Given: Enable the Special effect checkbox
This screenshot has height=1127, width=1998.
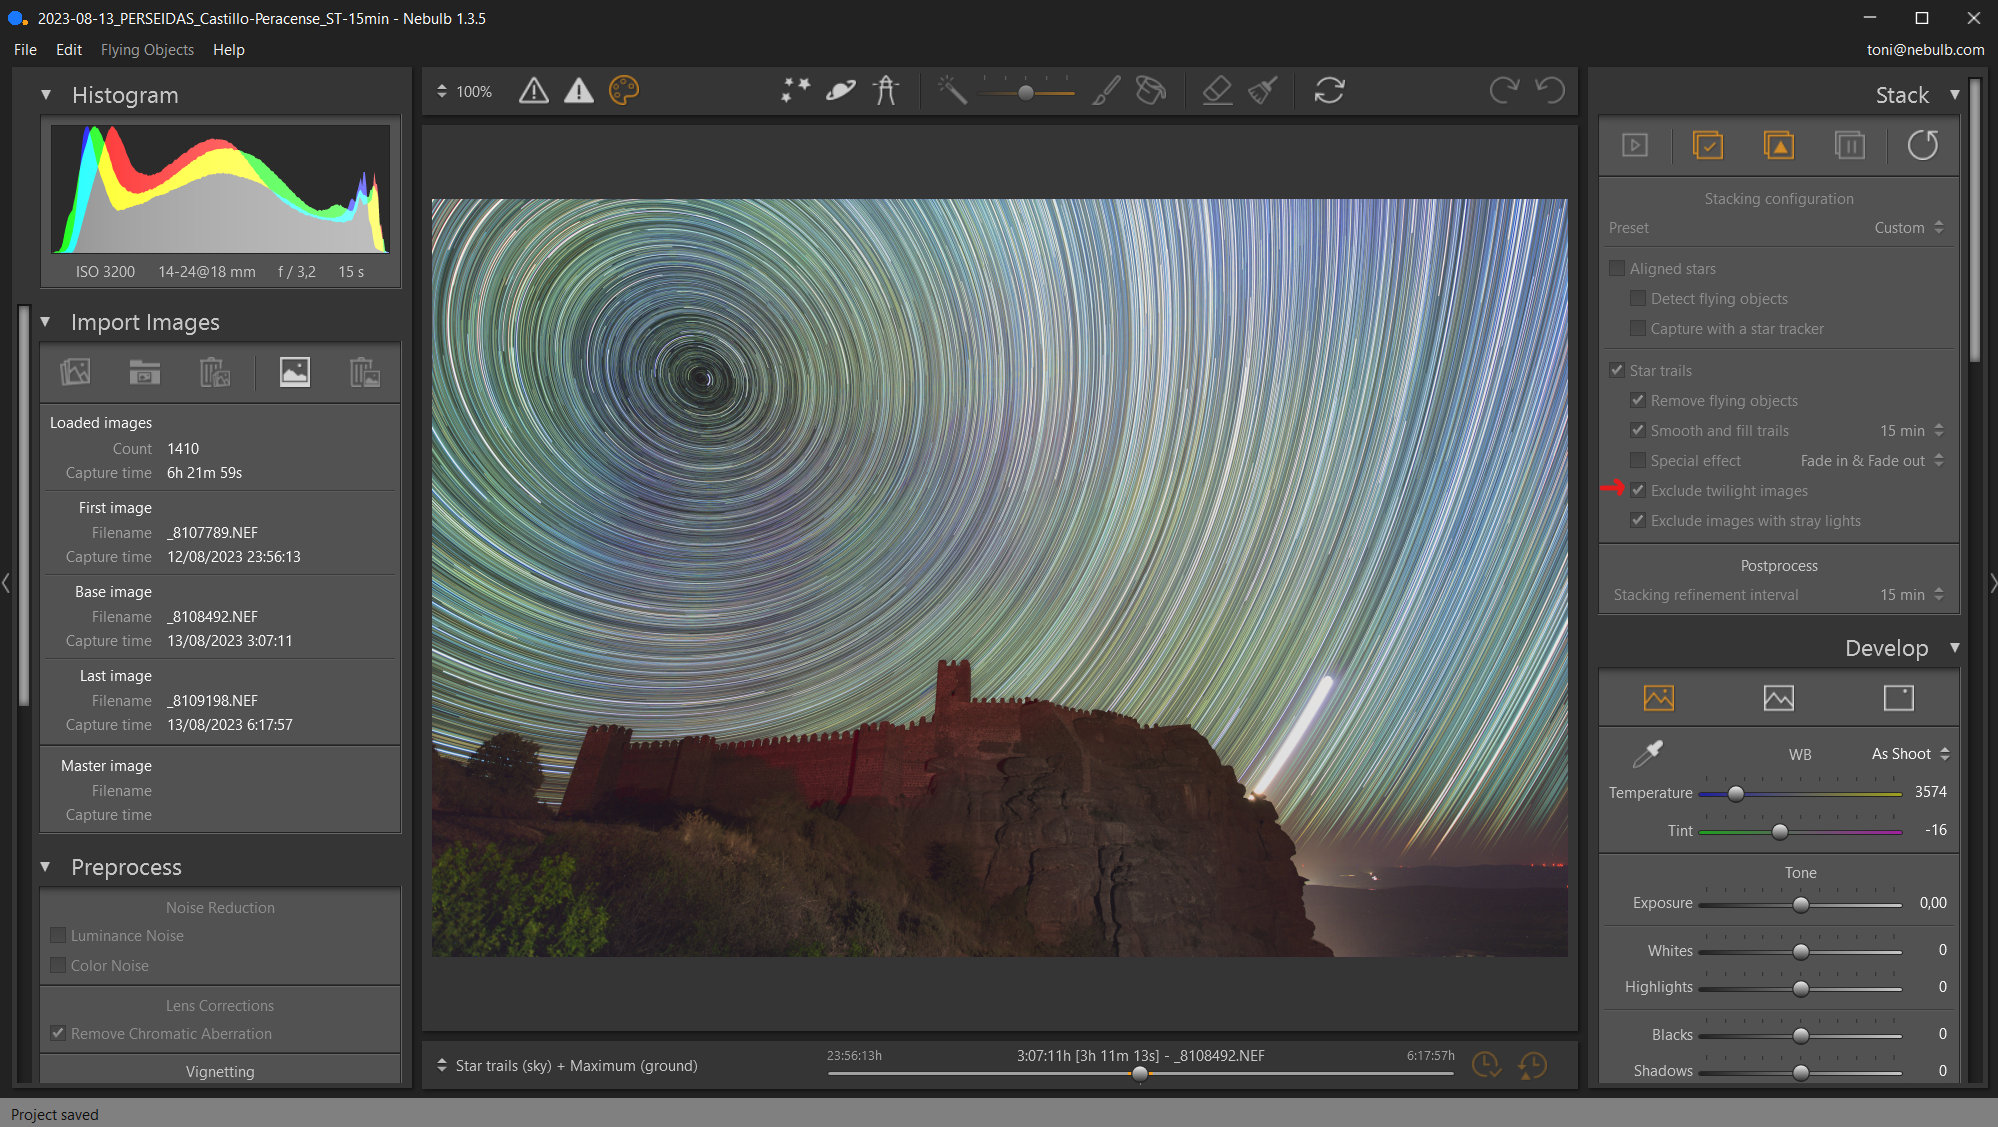Looking at the screenshot, I should [1638, 460].
